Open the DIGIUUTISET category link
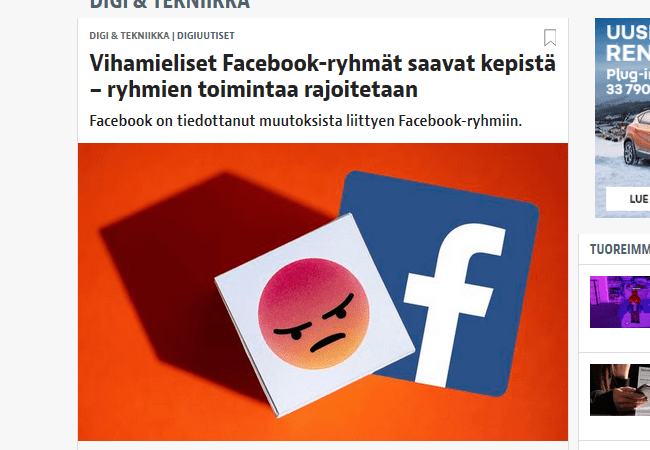The width and height of the screenshot is (650, 450). click(206, 36)
